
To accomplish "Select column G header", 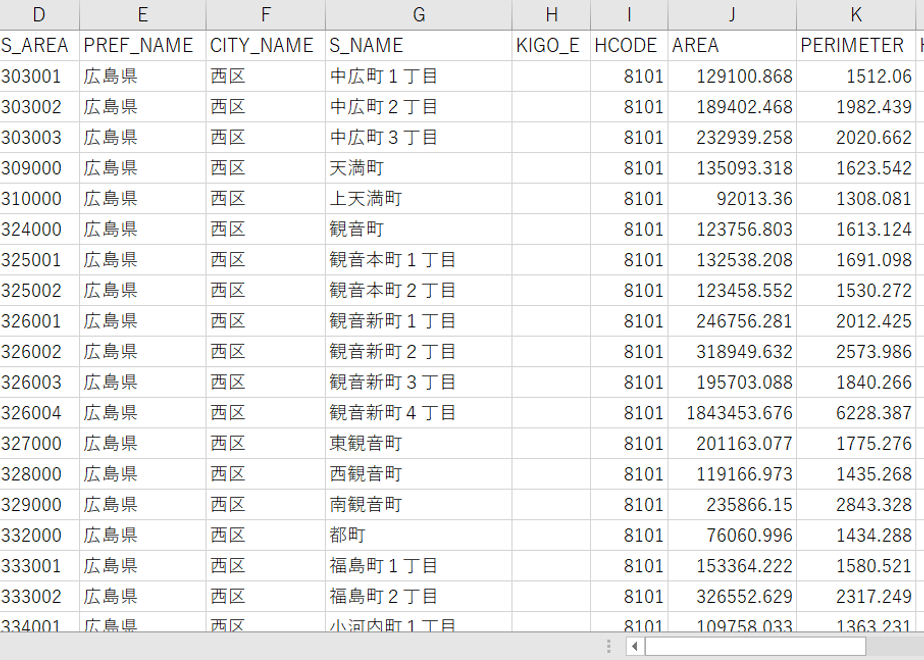I will click(418, 15).
